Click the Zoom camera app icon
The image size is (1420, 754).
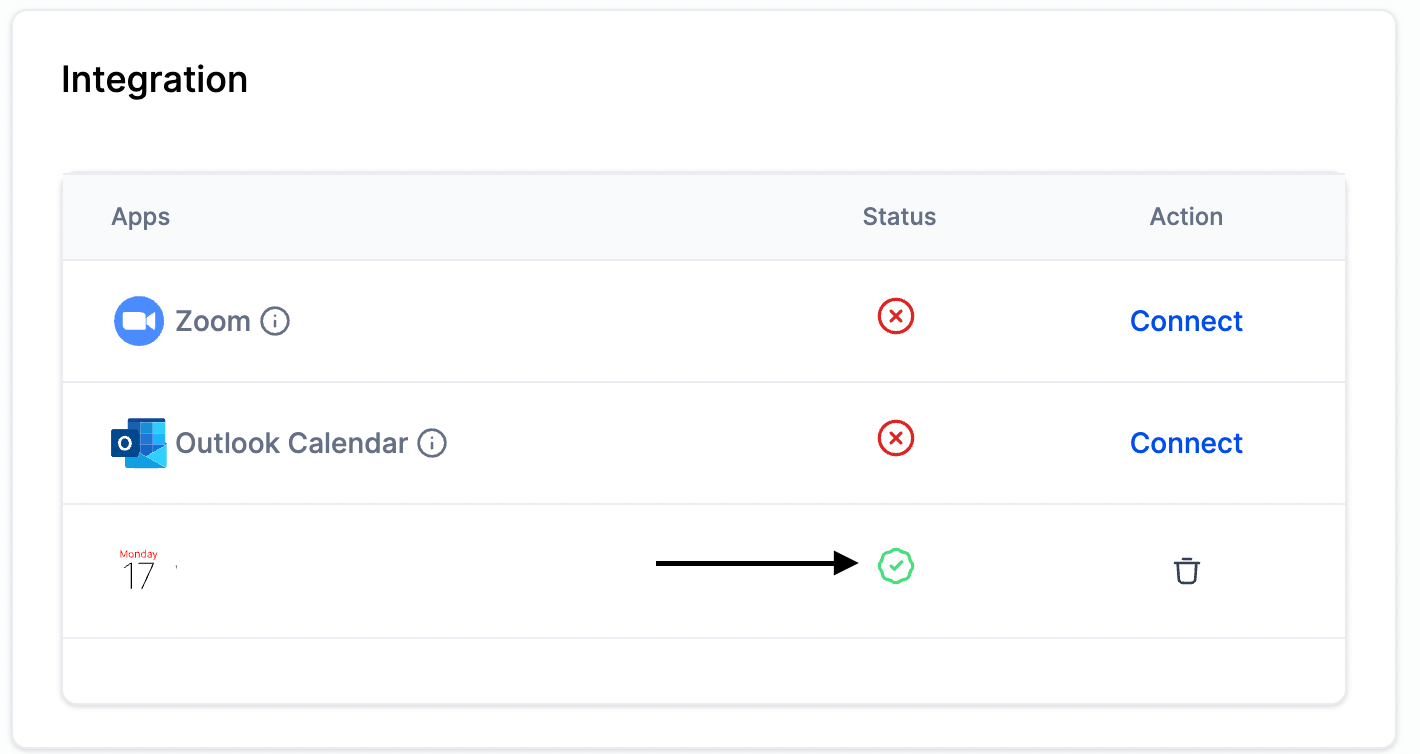(139, 321)
